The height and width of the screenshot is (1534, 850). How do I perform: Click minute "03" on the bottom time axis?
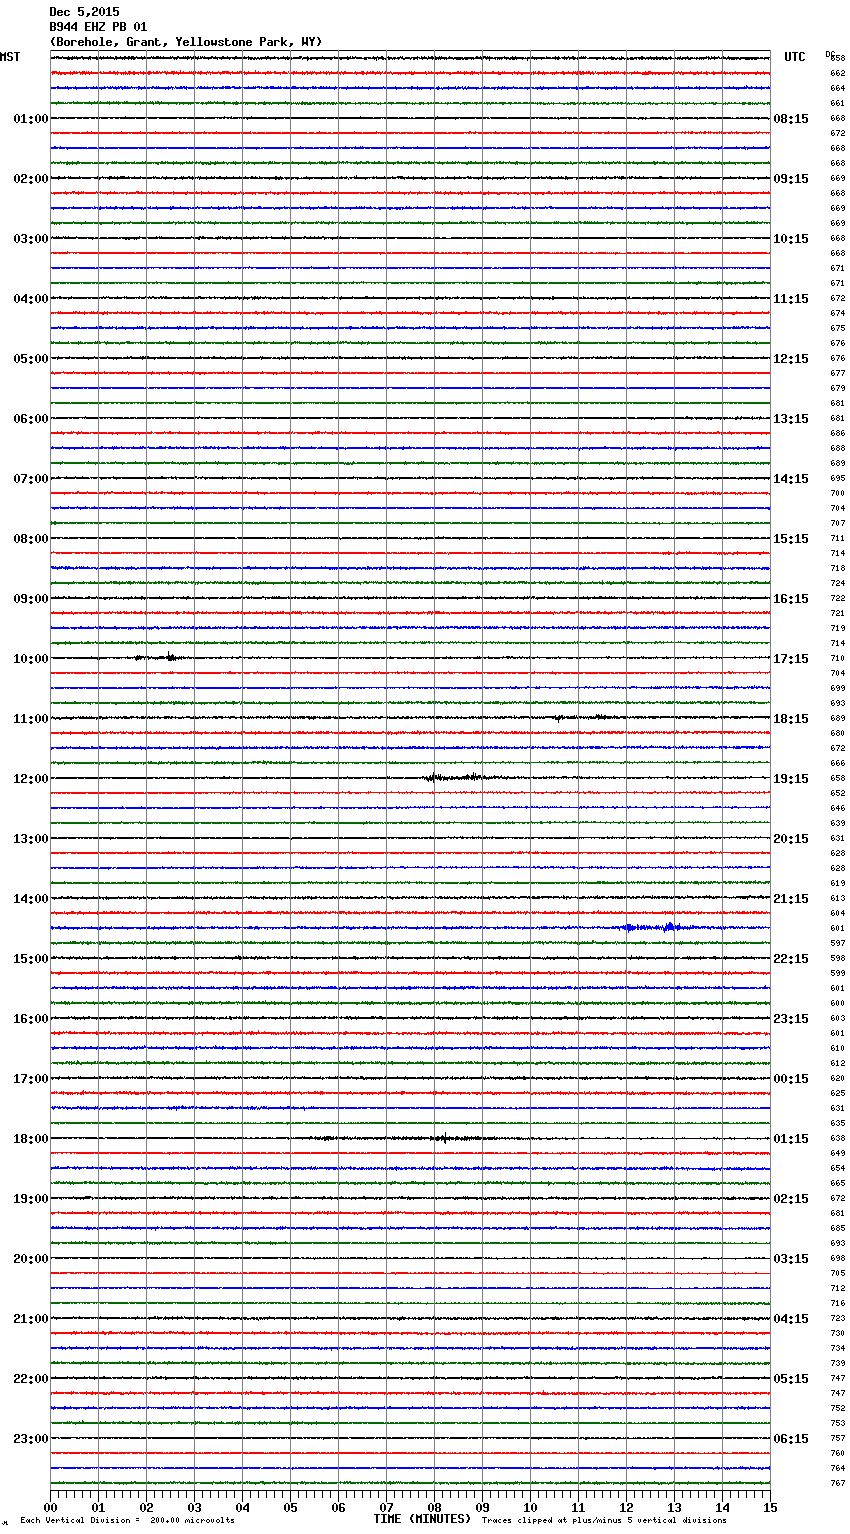[194, 1508]
